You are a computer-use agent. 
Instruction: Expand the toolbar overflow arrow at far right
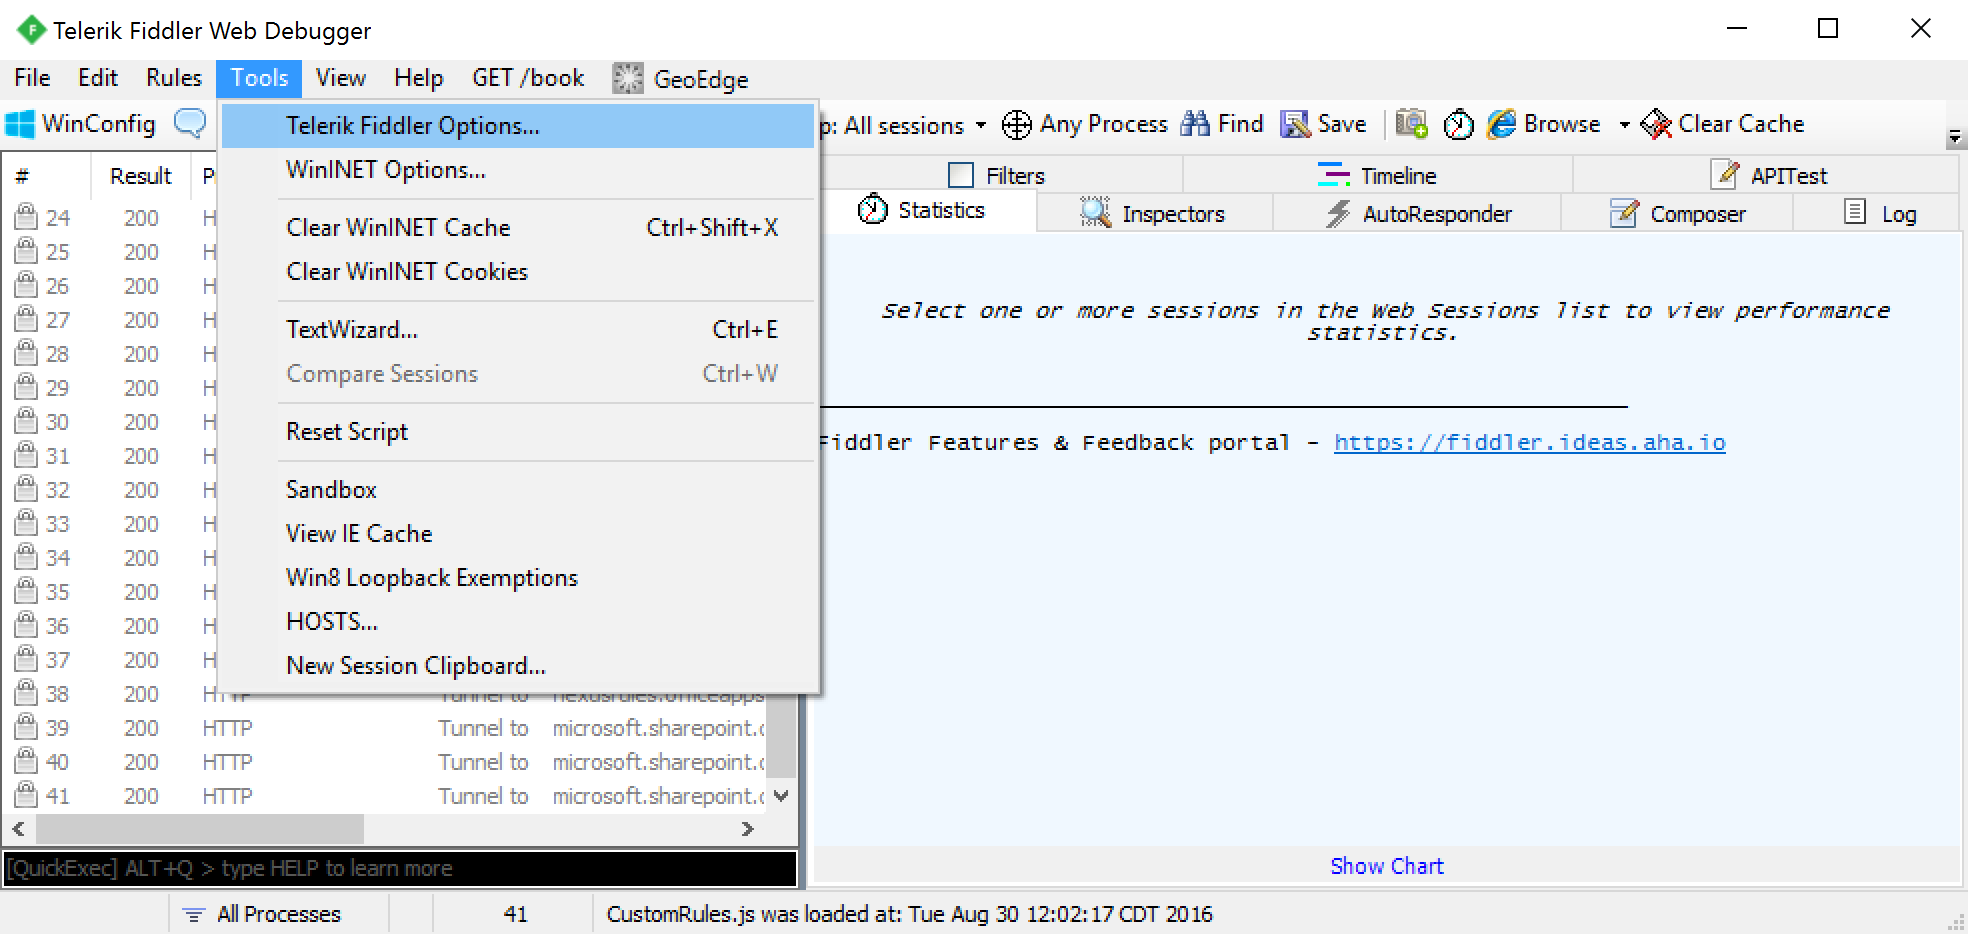pyautogui.click(x=1954, y=138)
